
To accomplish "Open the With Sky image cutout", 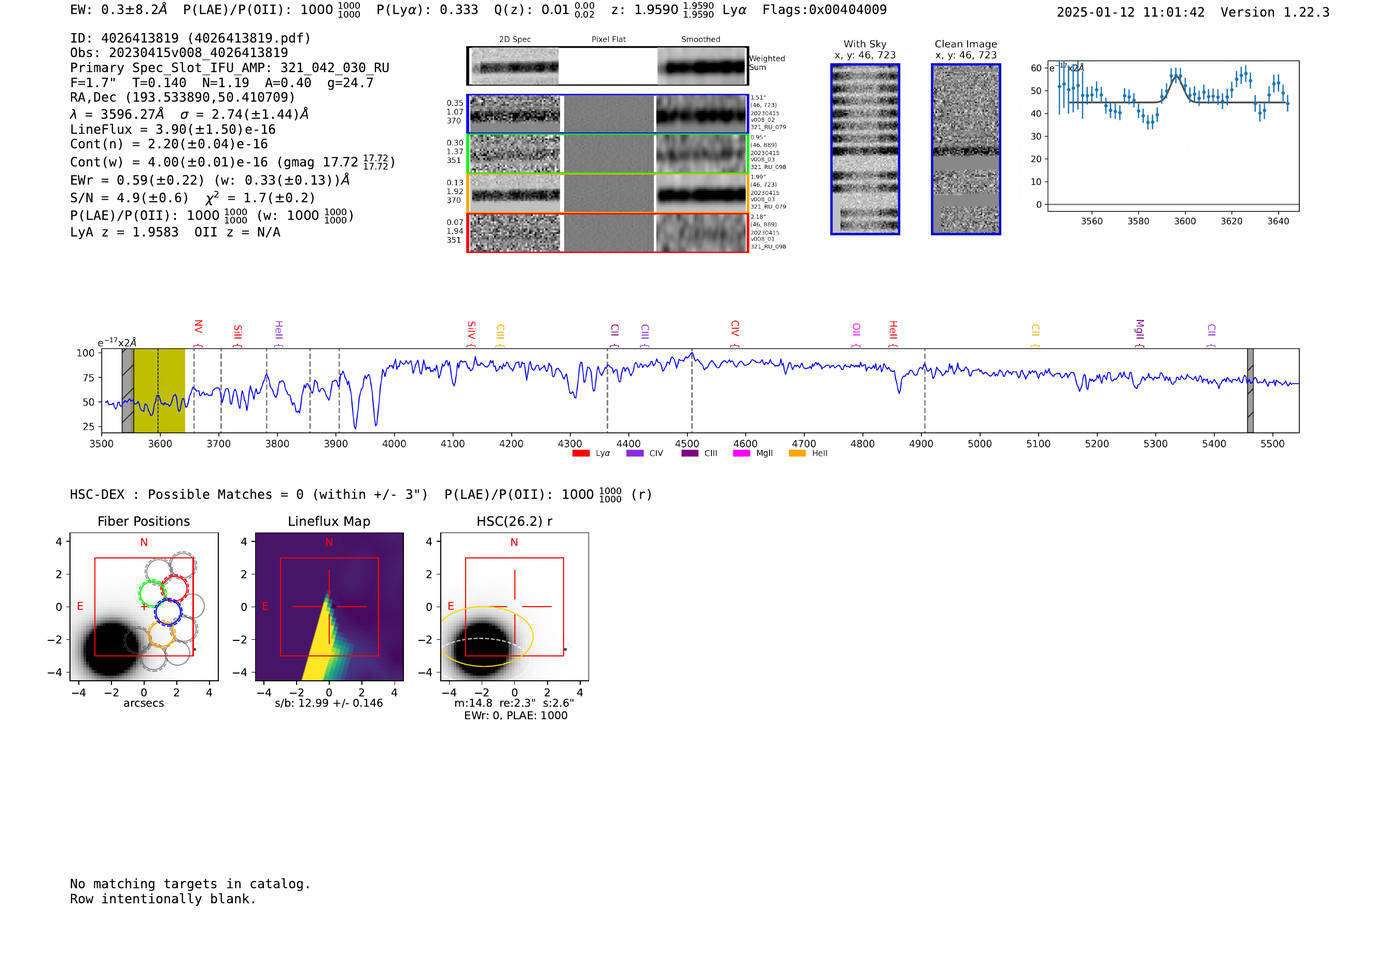I will pos(865,149).
